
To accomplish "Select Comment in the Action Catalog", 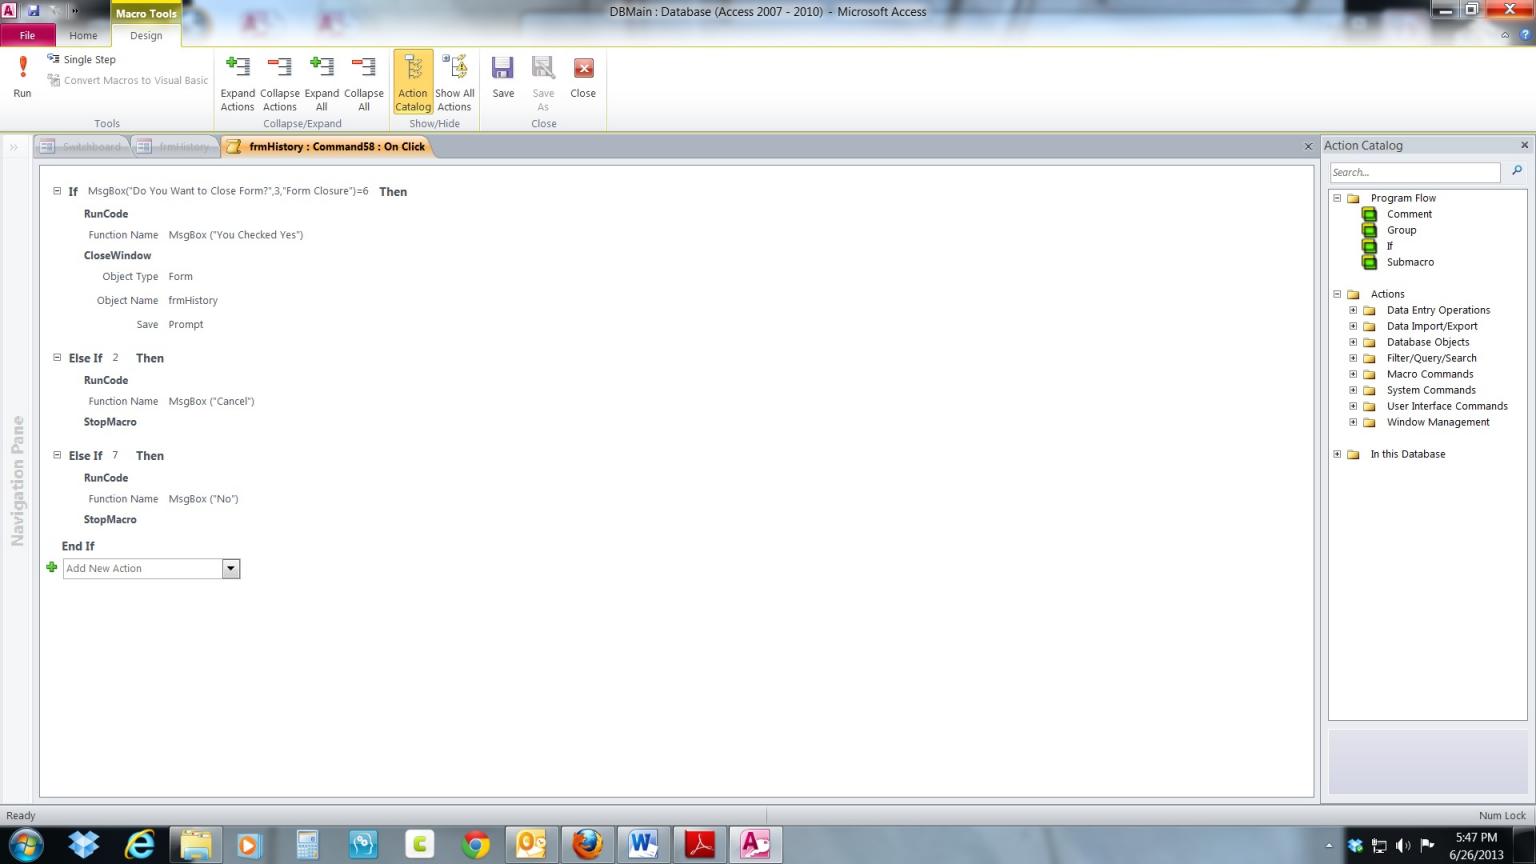I will tap(1409, 214).
